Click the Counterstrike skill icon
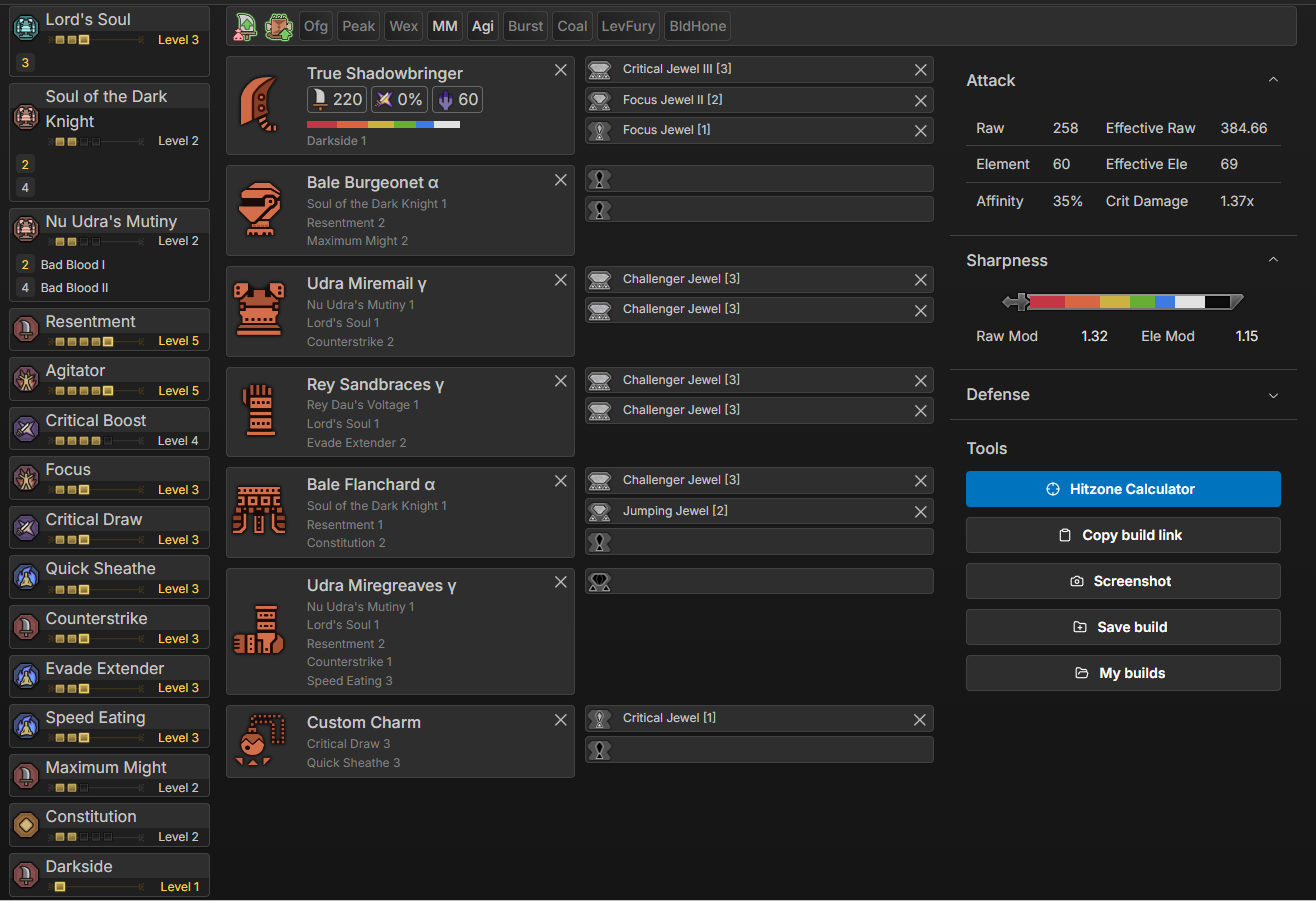This screenshot has height=901, width=1316. point(26,627)
